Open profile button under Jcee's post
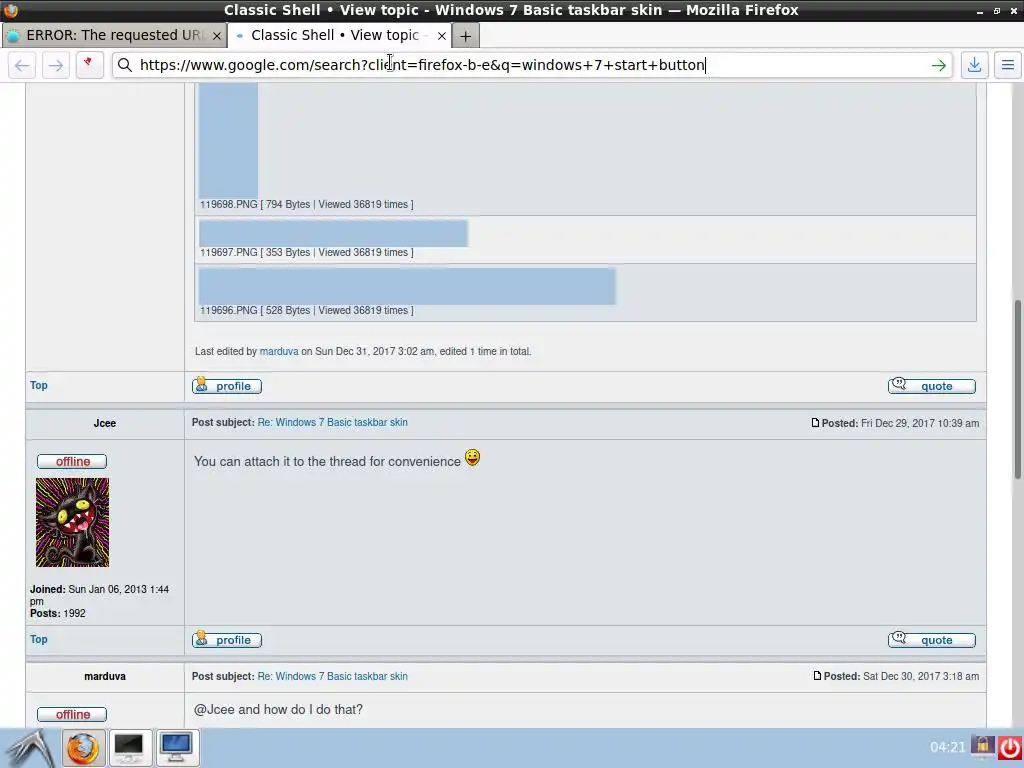 pyautogui.click(x=227, y=640)
